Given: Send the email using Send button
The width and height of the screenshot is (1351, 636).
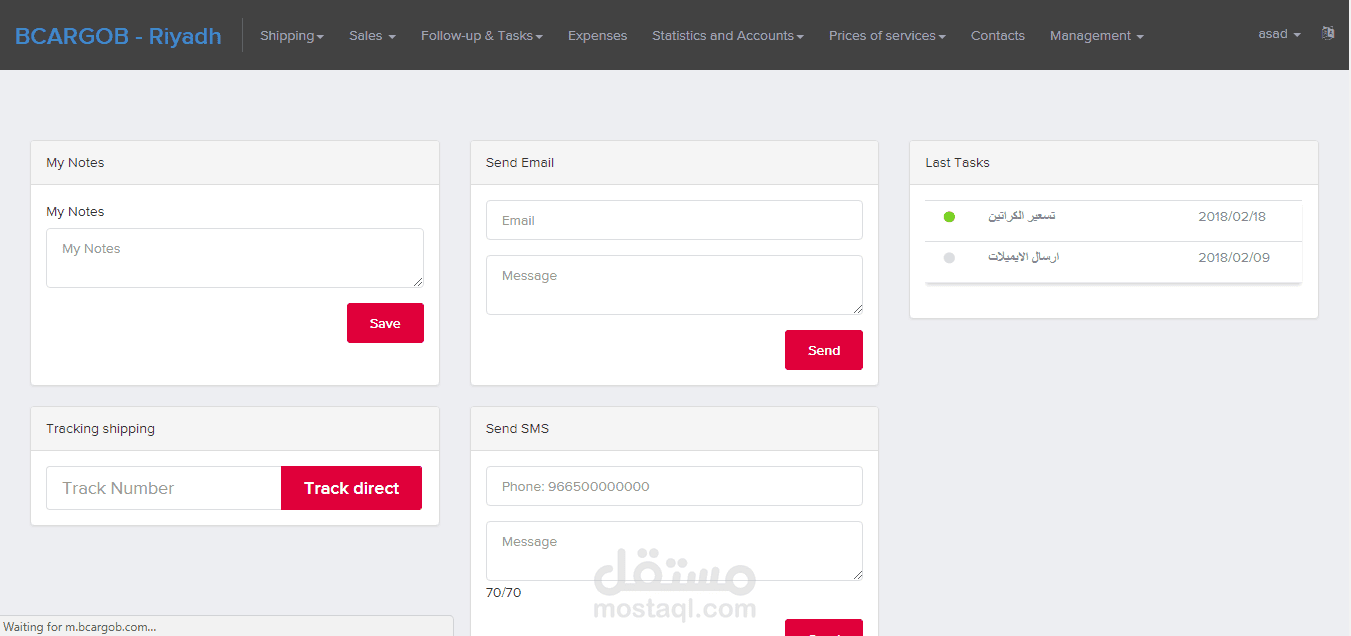Looking at the screenshot, I should (824, 350).
